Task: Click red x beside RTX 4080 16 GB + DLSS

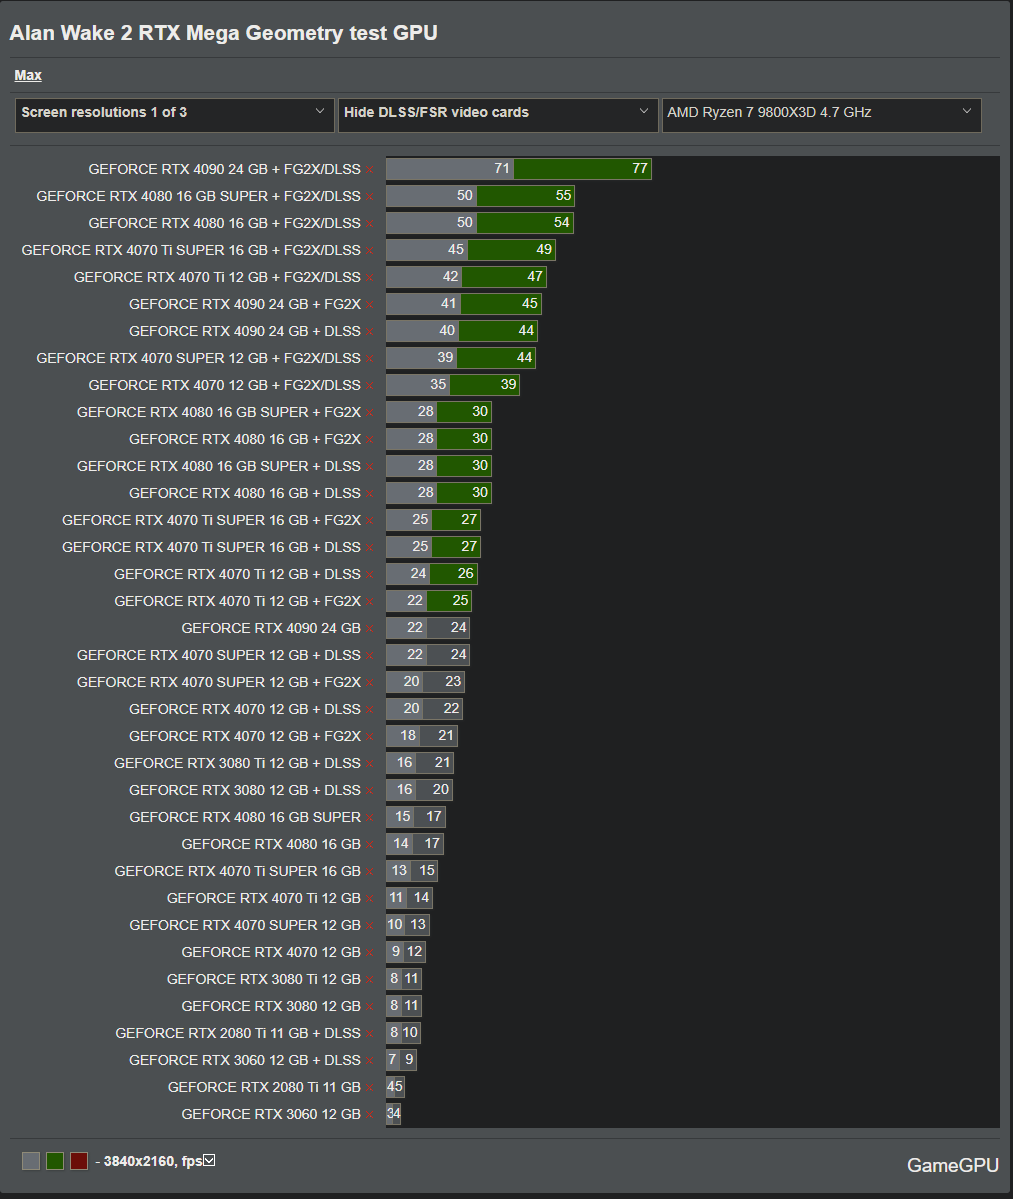Action: pyautogui.click(x=370, y=494)
